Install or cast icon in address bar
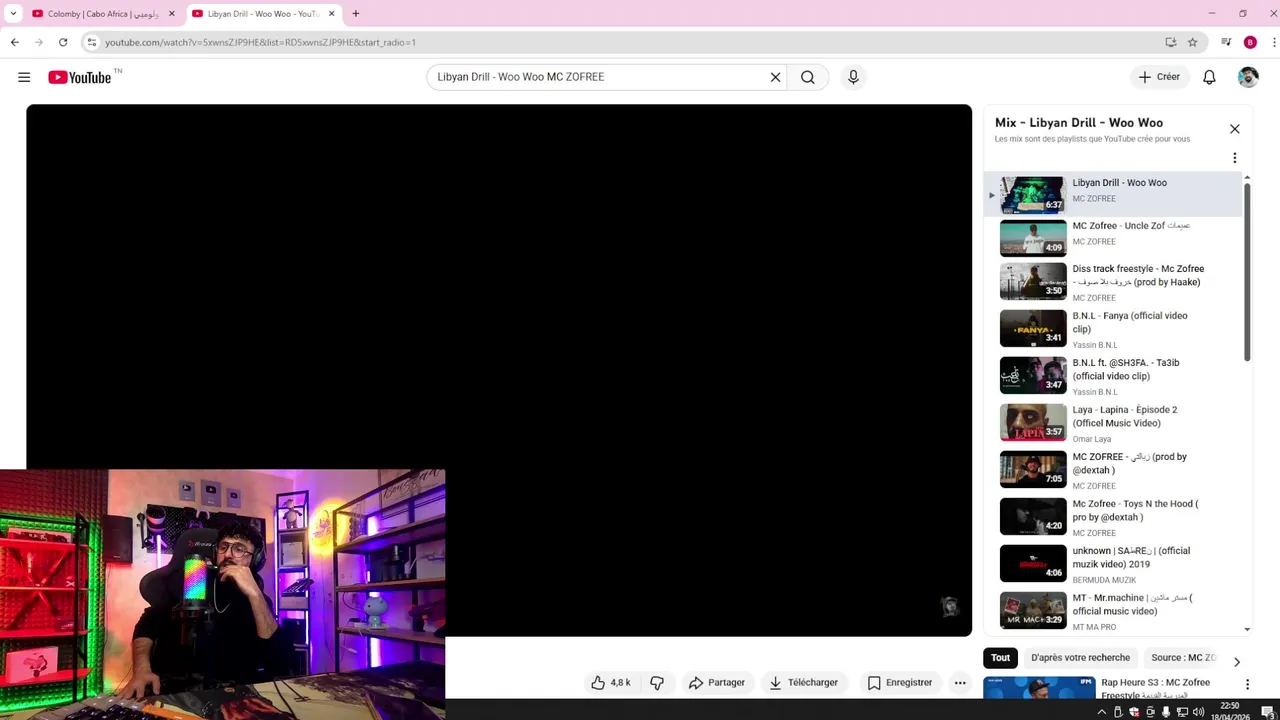The width and height of the screenshot is (1280, 720). pyautogui.click(x=1171, y=42)
